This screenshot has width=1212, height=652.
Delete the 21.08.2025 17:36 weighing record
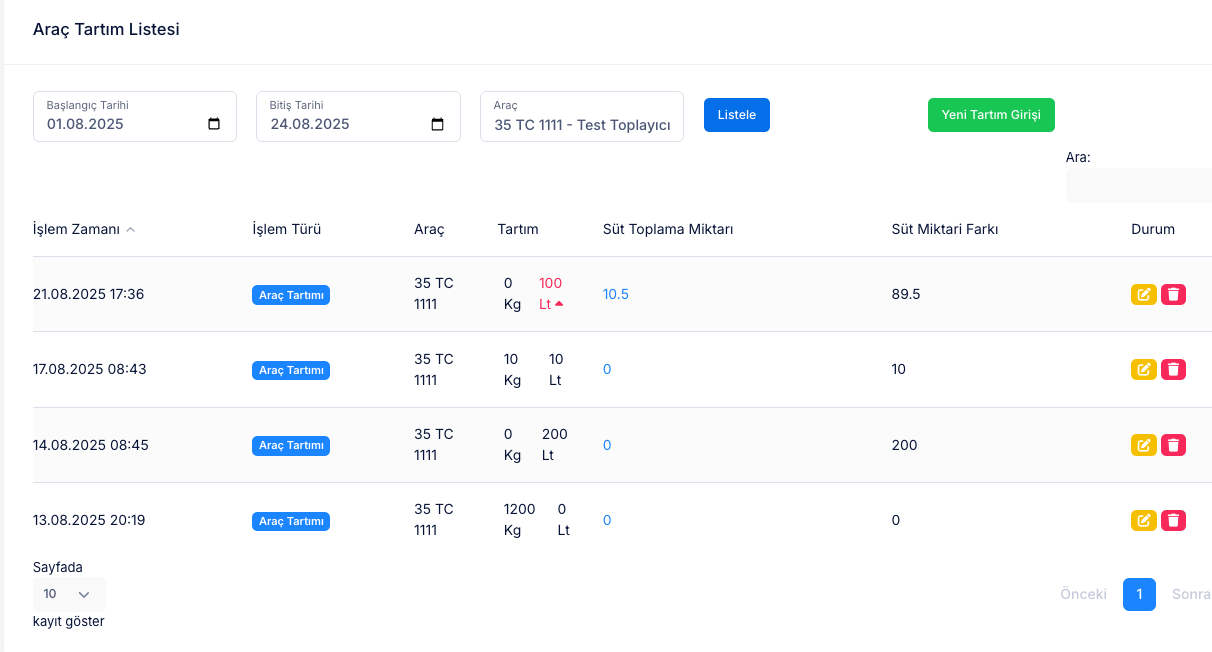click(x=1174, y=294)
